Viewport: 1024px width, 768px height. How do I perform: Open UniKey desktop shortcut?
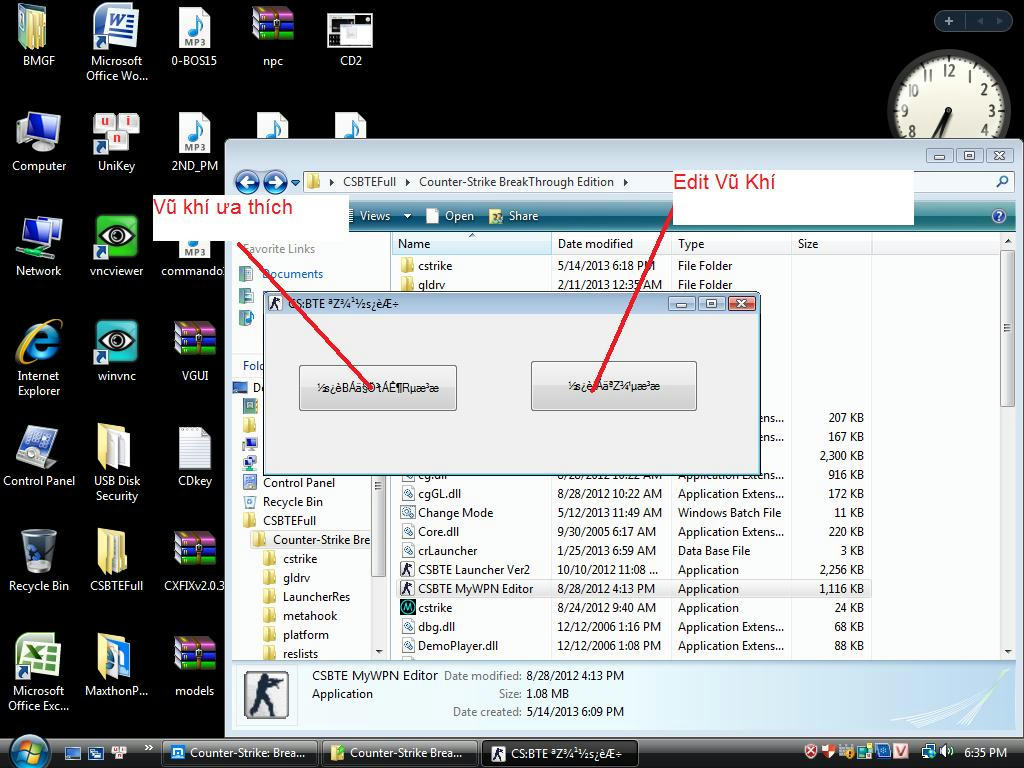coord(116,142)
